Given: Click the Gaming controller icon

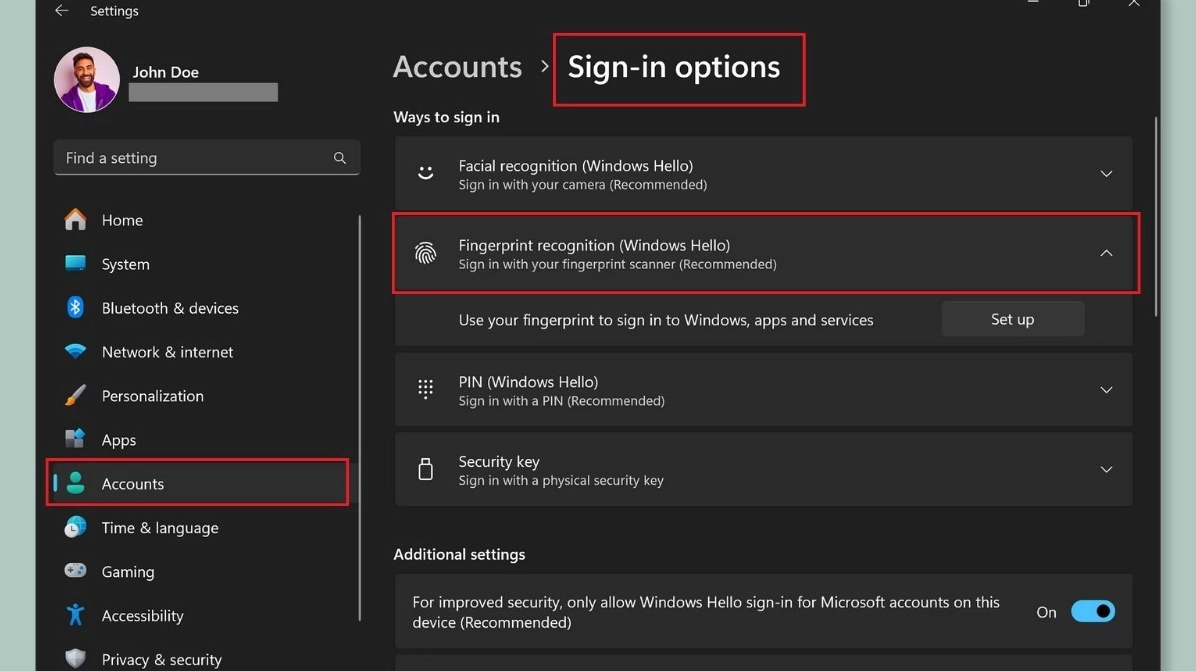Looking at the screenshot, I should click(75, 572).
